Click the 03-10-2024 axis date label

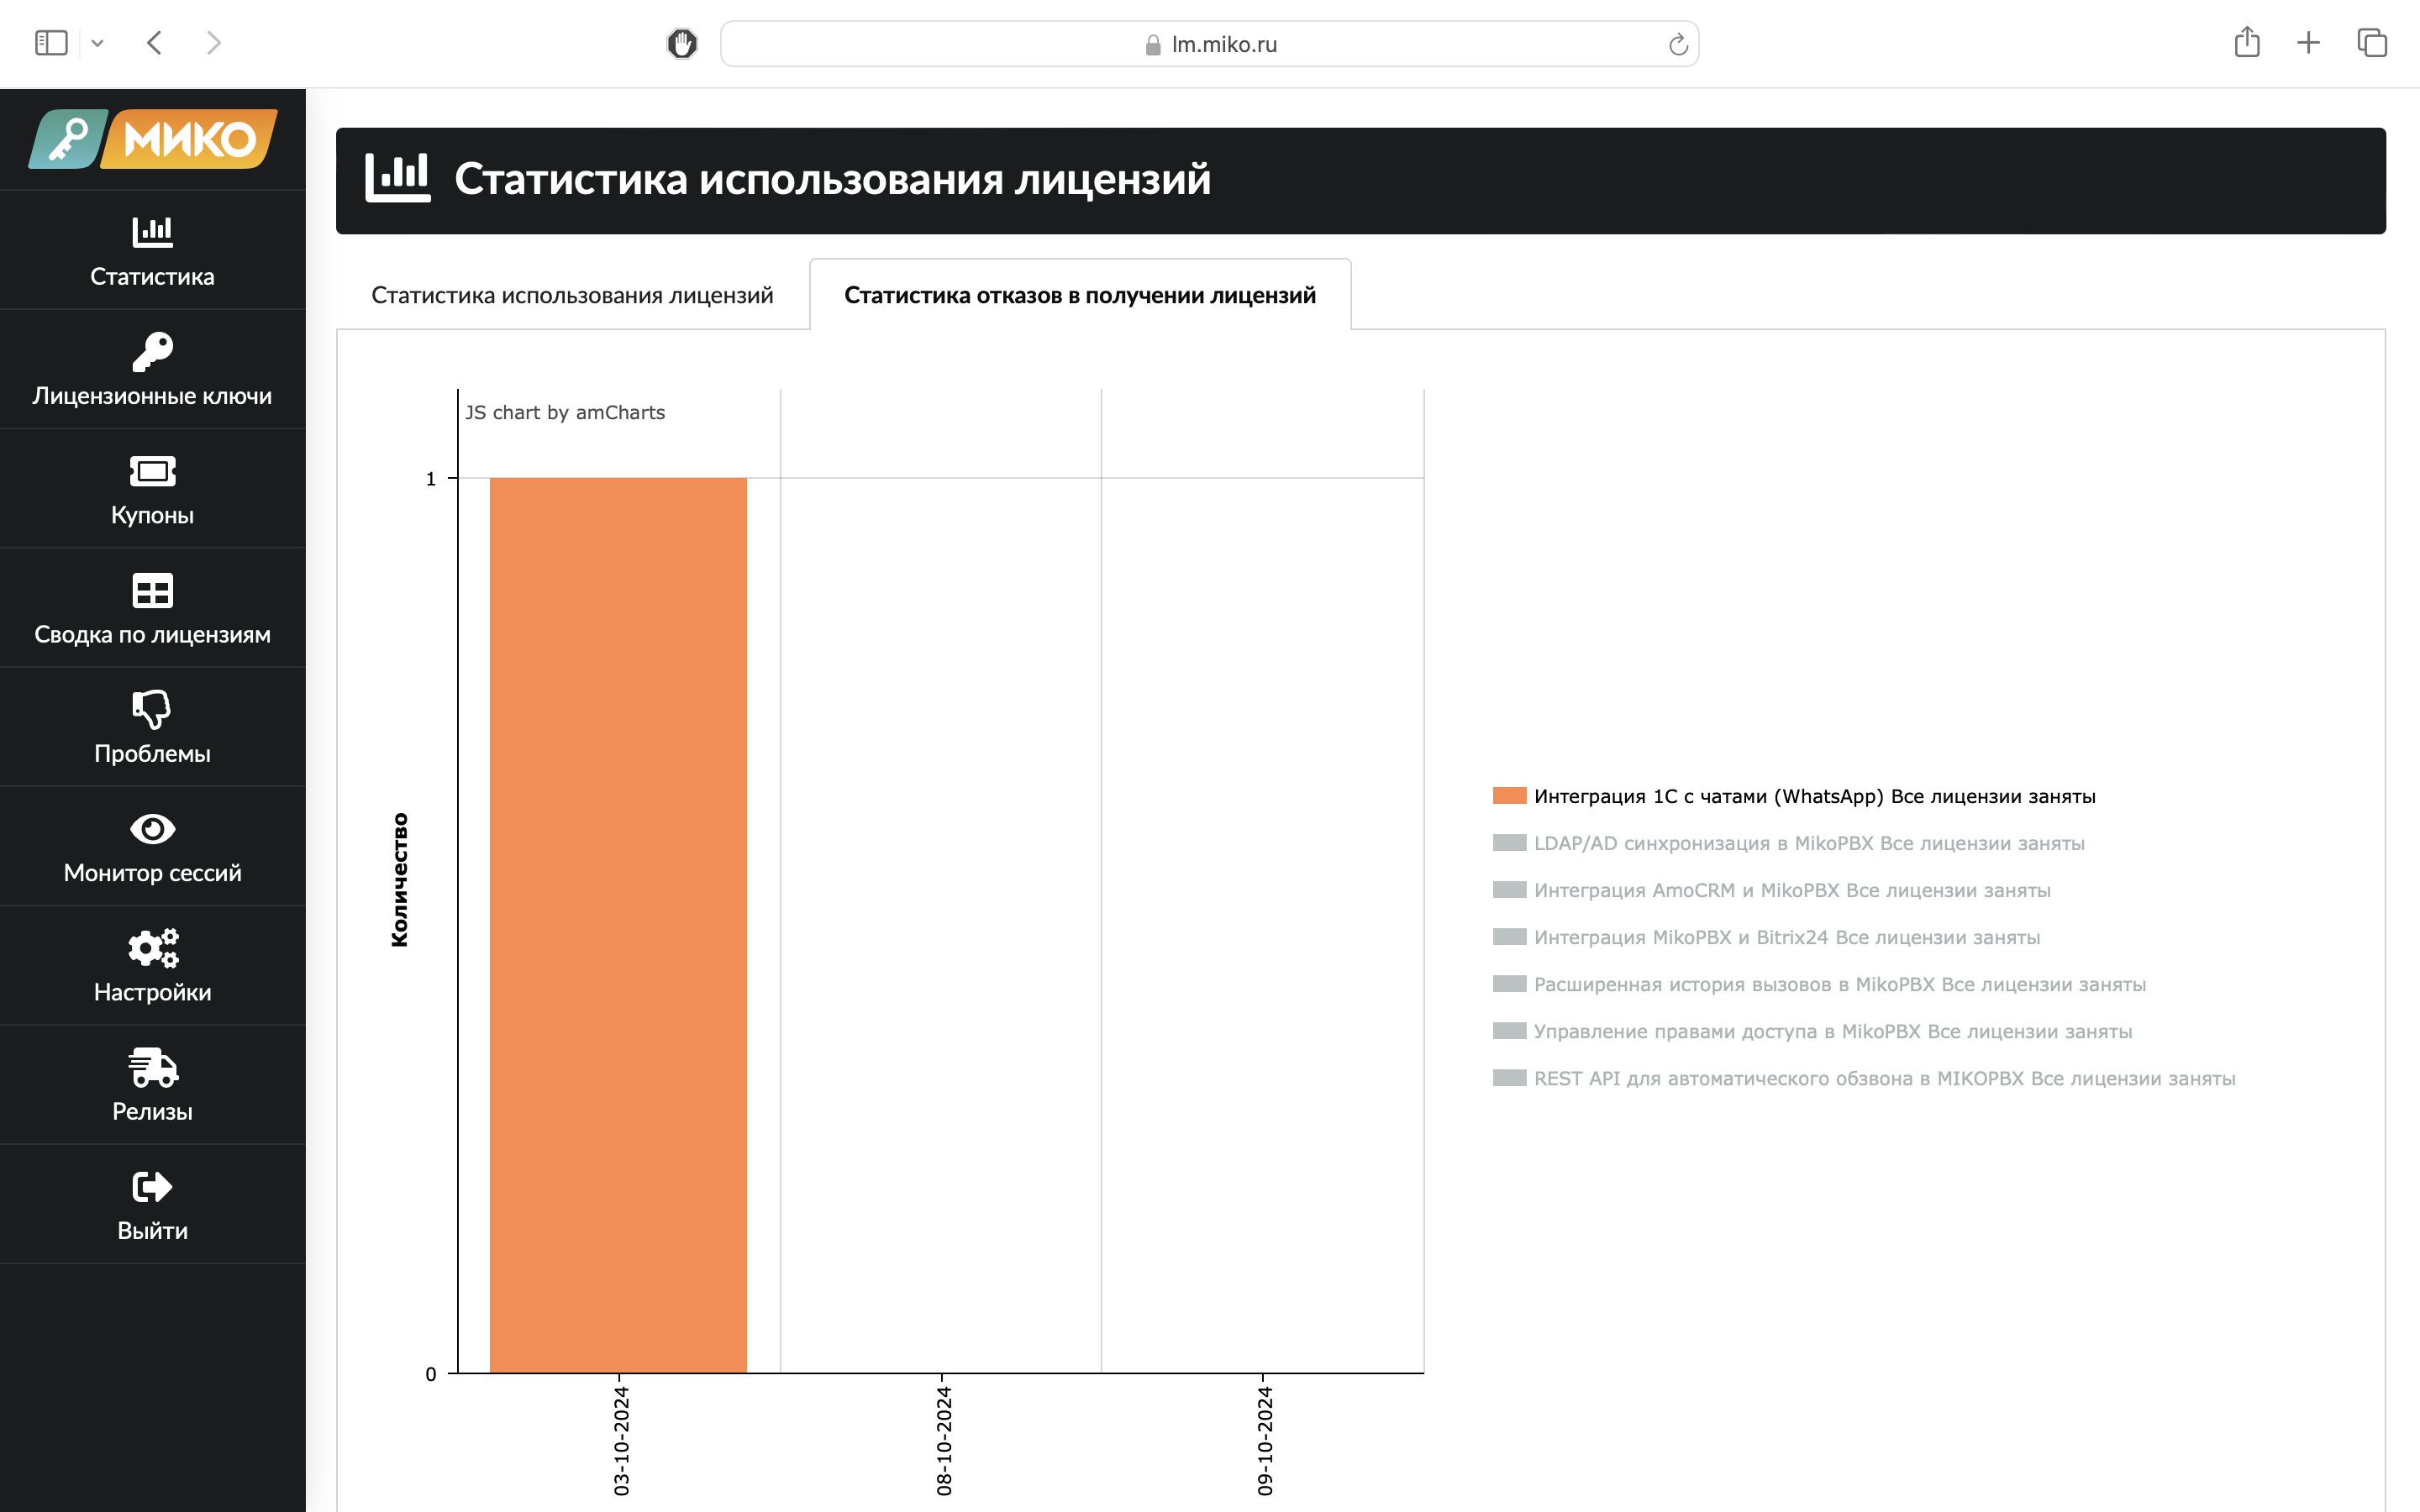(621, 1440)
